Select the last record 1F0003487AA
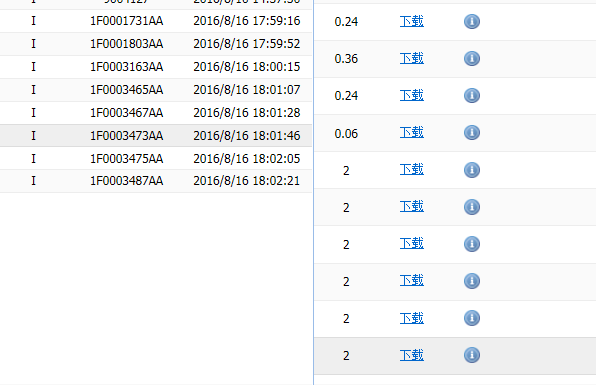This screenshot has height=385, width=596. click(156, 181)
